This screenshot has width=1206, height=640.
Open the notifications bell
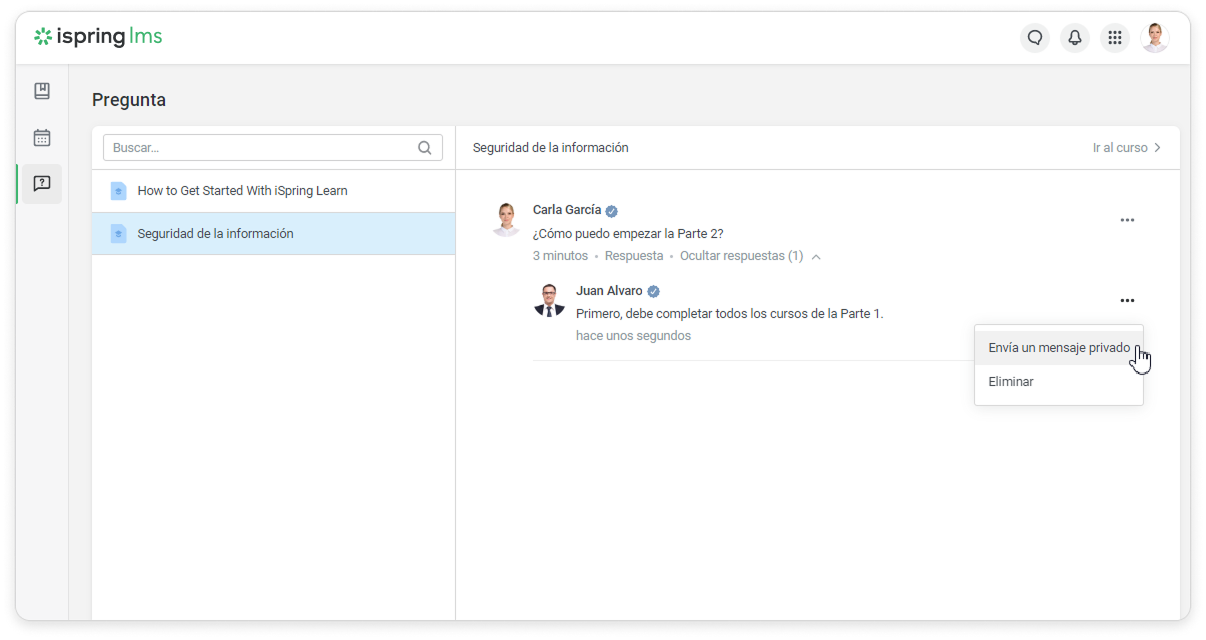(x=1075, y=38)
